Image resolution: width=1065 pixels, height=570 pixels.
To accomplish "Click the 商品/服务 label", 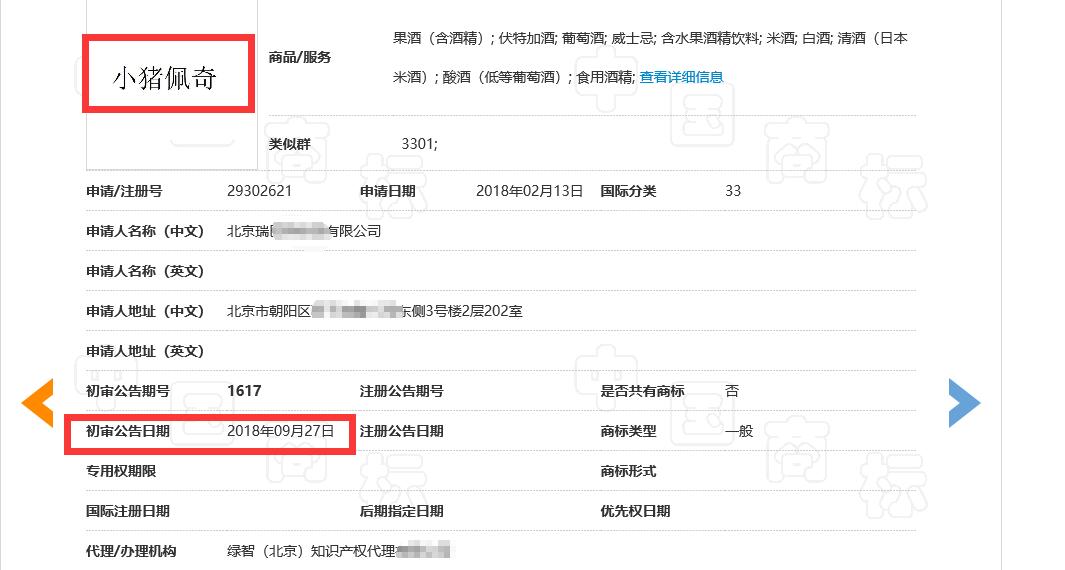I will (300, 57).
